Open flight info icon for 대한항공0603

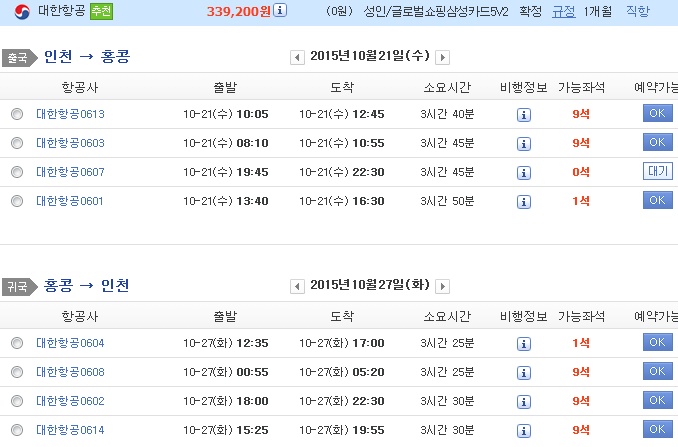tap(524, 144)
